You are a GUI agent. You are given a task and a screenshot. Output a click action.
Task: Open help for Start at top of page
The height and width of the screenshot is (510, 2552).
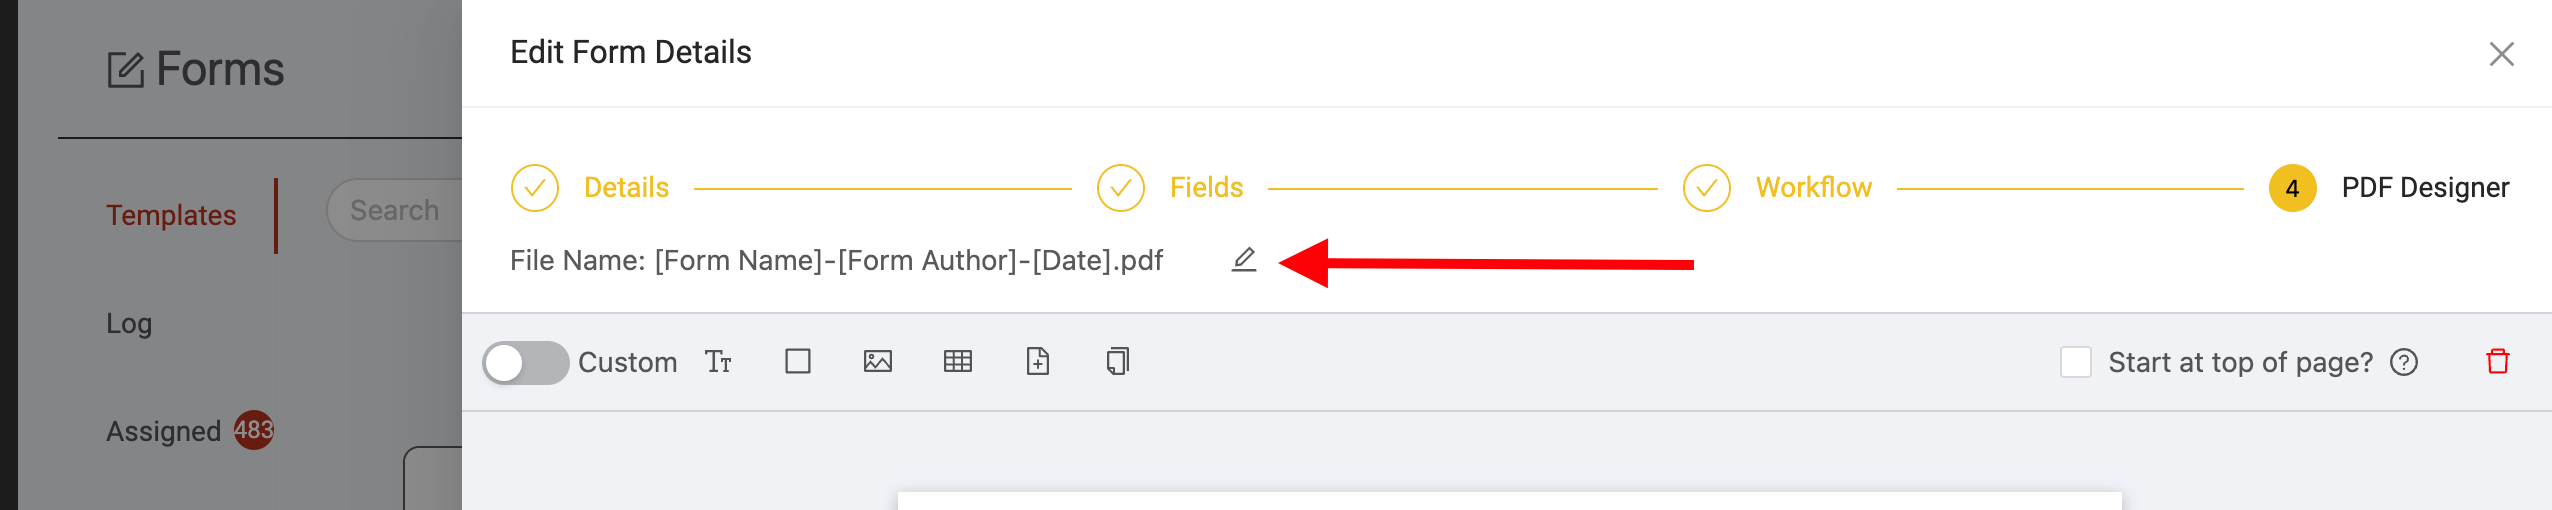tap(2404, 362)
